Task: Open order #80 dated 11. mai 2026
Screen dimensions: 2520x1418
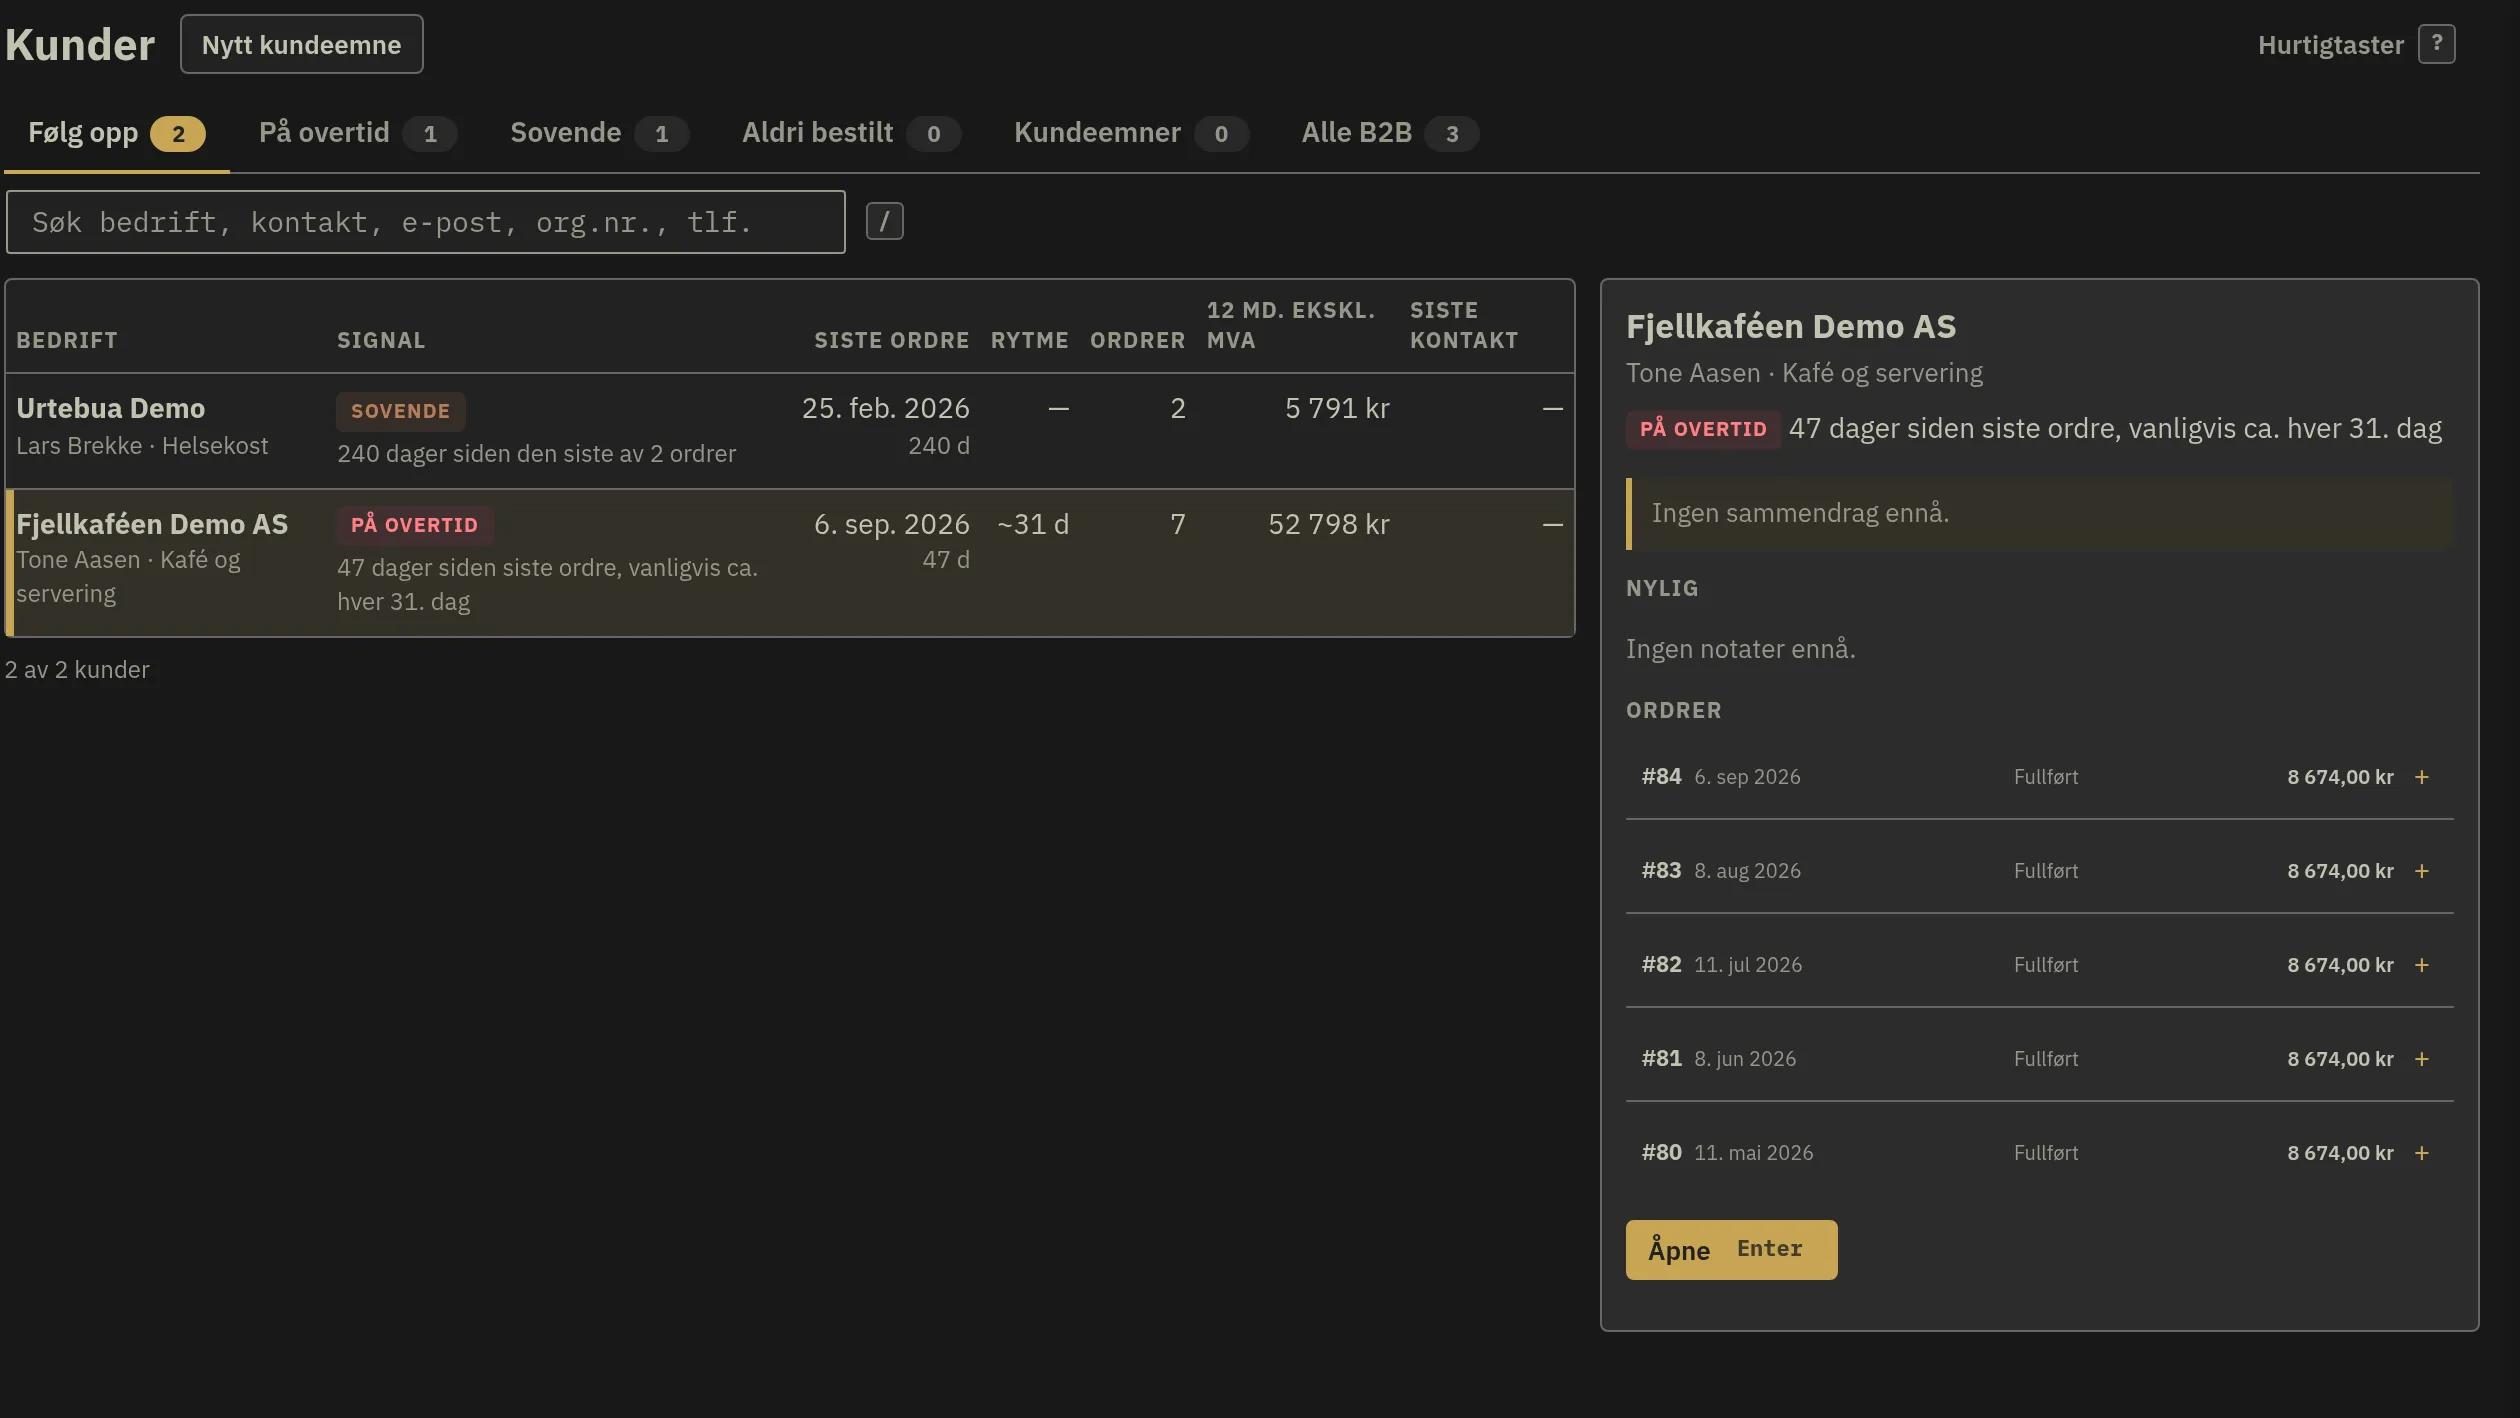Action: coord(2039,1153)
